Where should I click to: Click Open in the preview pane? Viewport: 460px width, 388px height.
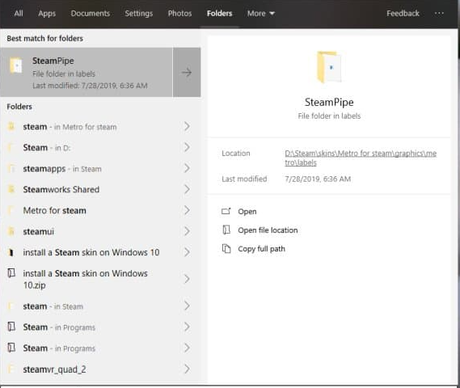247,211
